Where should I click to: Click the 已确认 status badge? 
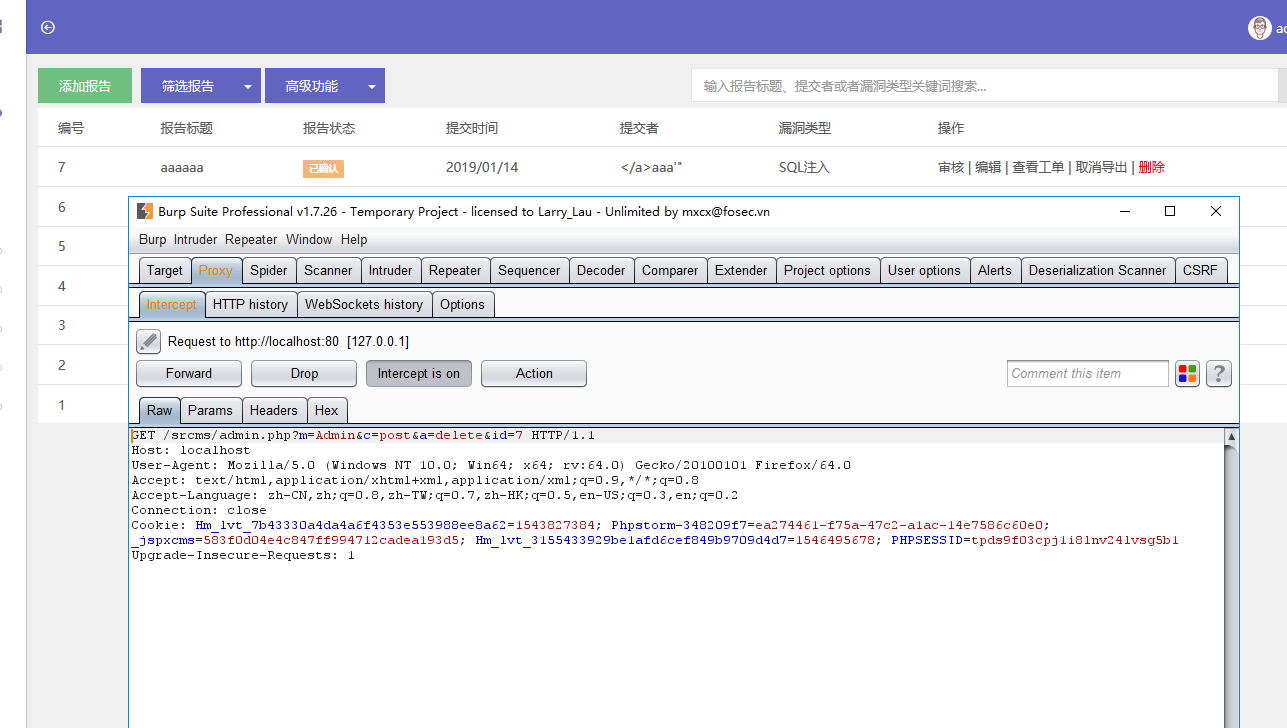pyautogui.click(x=323, y=169)
